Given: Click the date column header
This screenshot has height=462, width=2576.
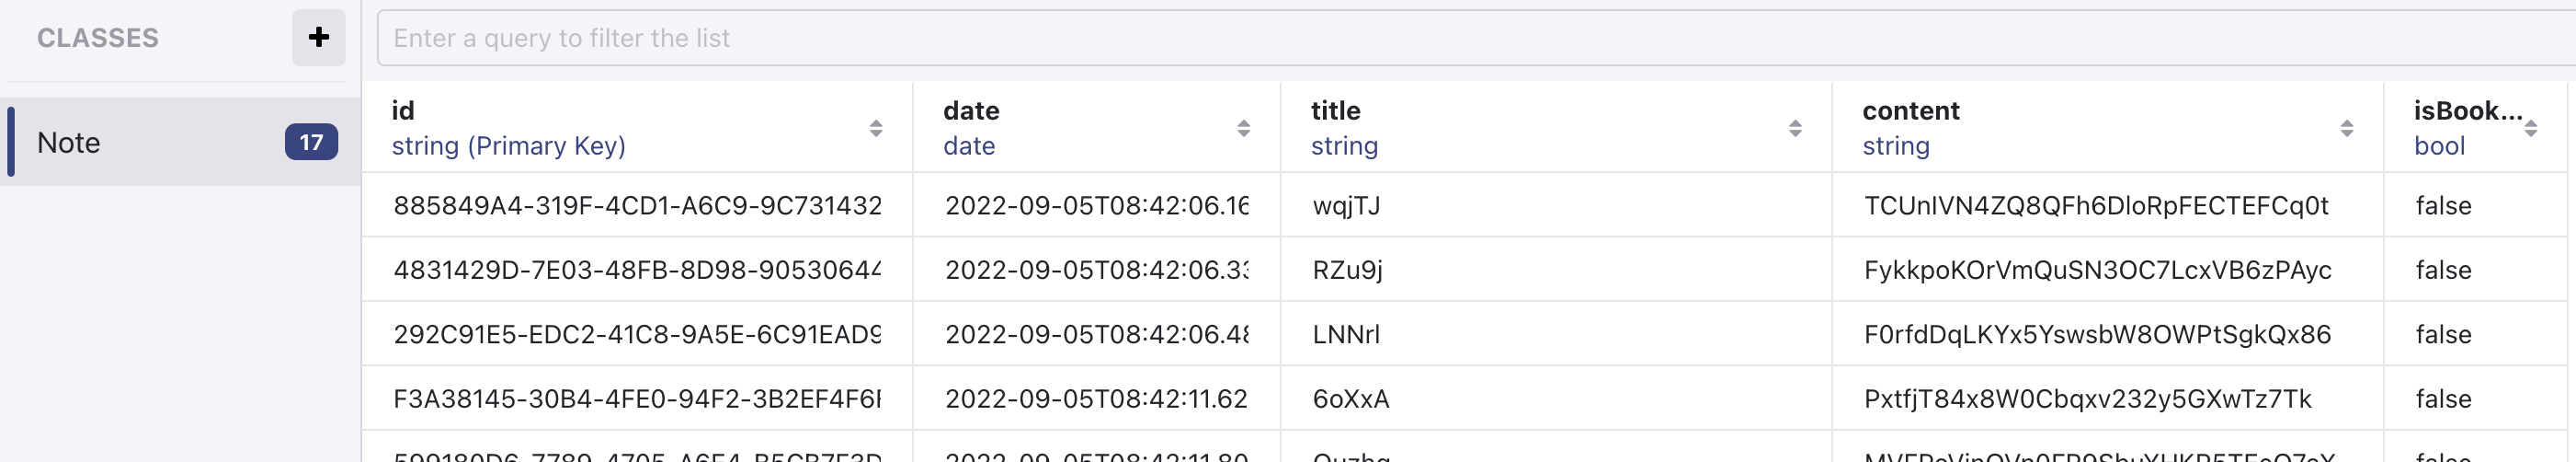Looking at the screenshot, I should click(x=1097, y=127).
